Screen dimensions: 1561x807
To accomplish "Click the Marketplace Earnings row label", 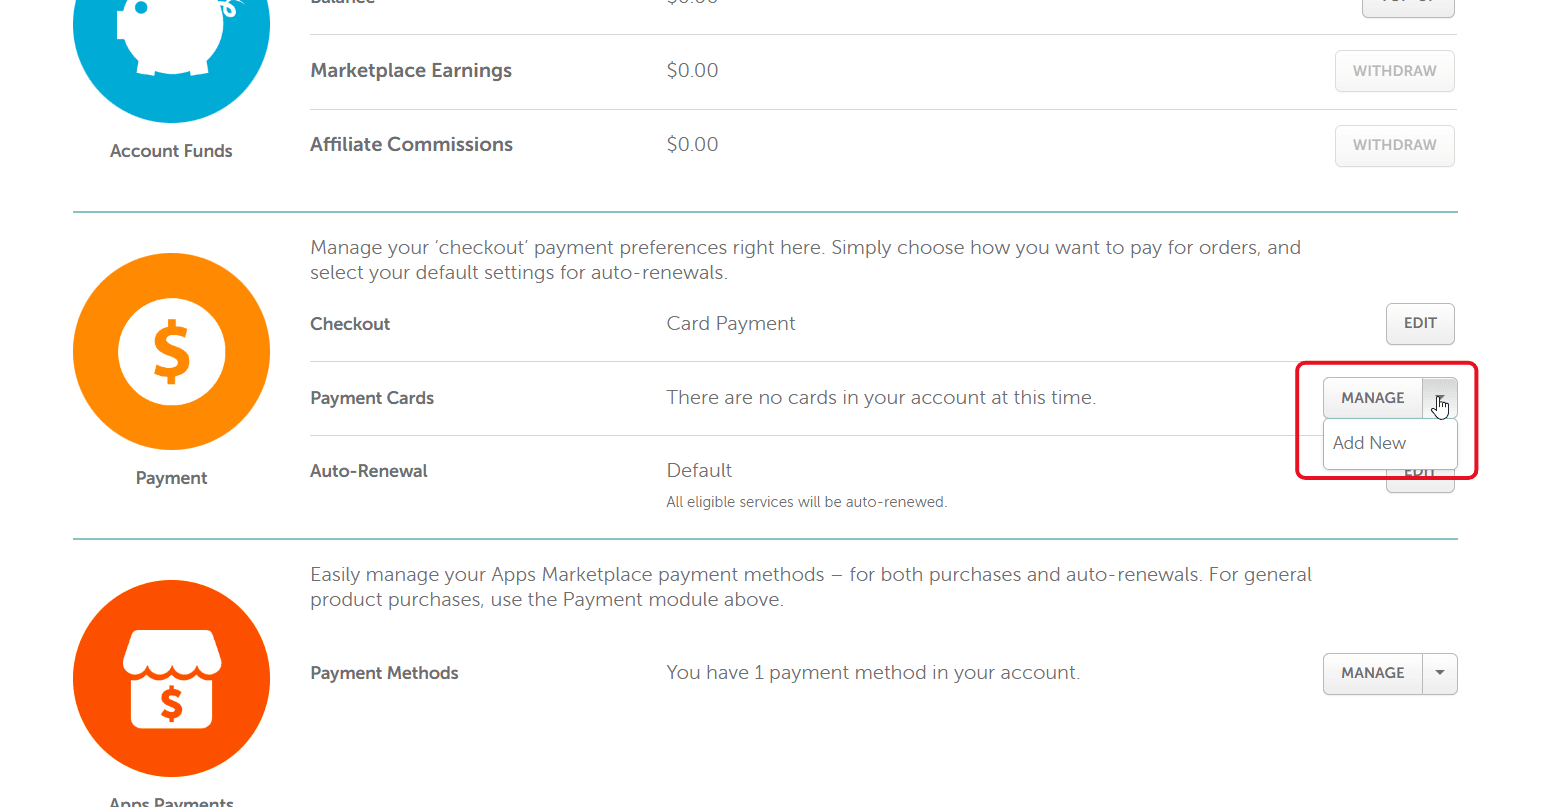I will tap(411, 70).
